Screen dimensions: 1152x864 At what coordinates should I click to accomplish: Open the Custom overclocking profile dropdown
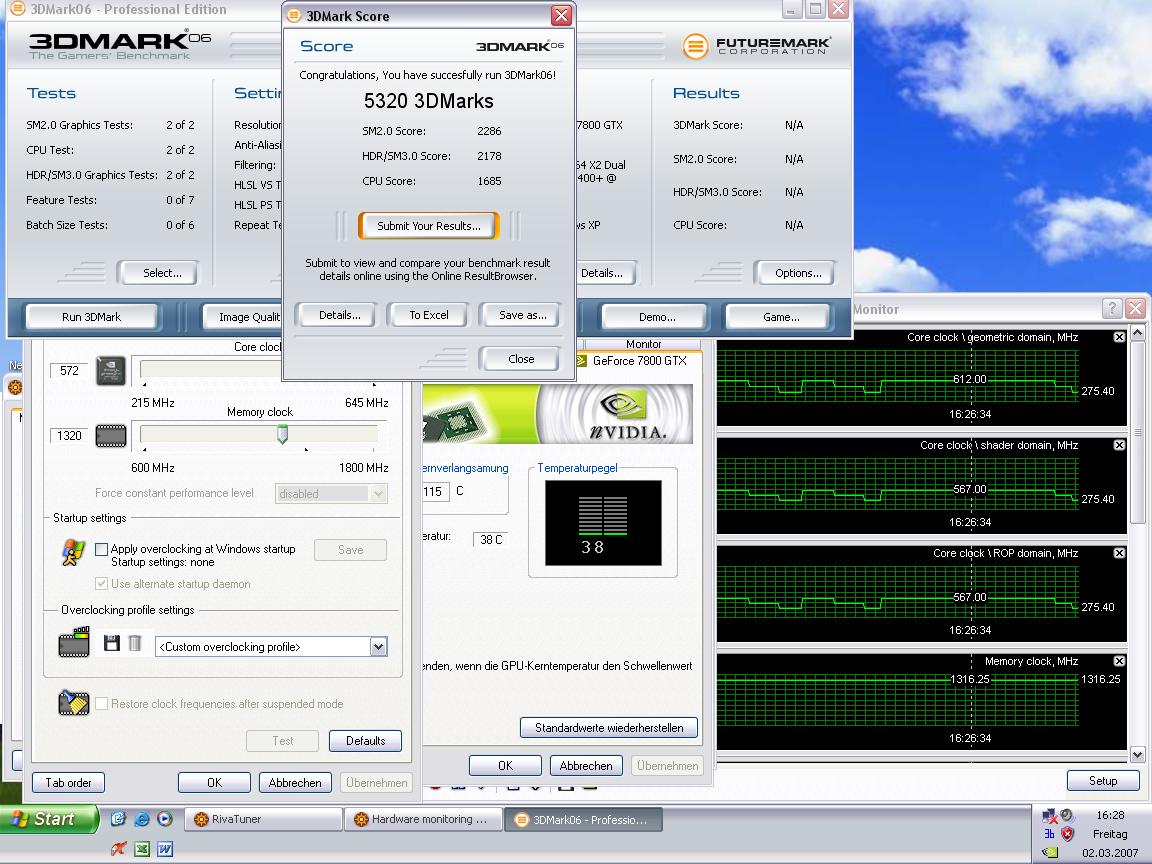click(x=378, y=647)
